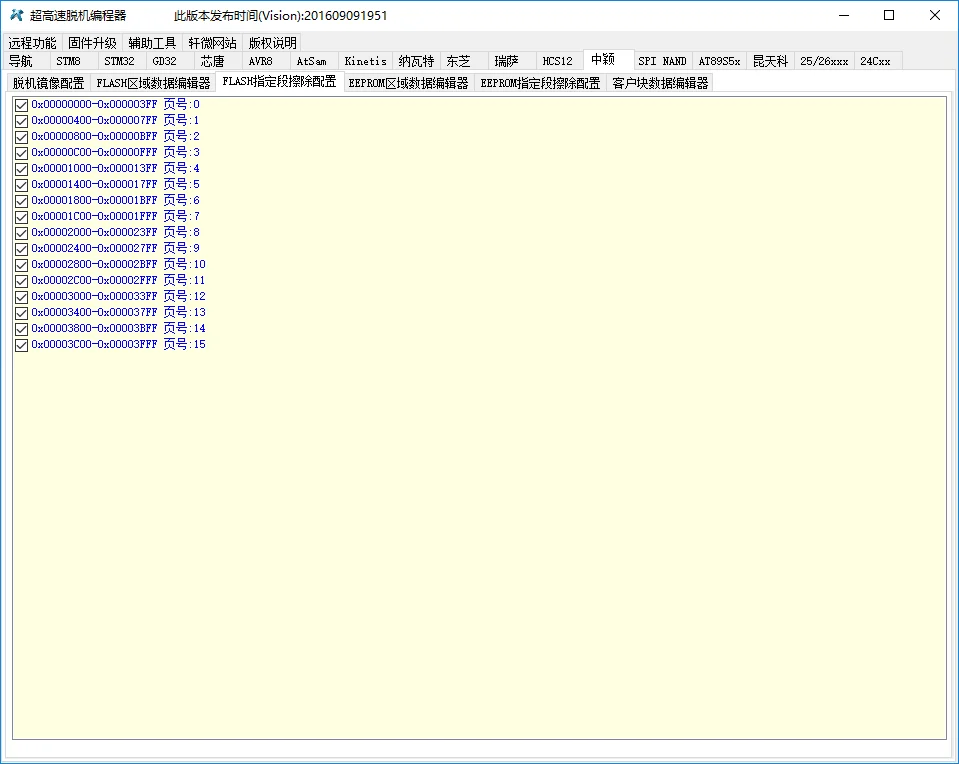This screenshot has height=764, width=959.
Task: Toggle the 页号:12 checkbox
Action: coord(21,297)
